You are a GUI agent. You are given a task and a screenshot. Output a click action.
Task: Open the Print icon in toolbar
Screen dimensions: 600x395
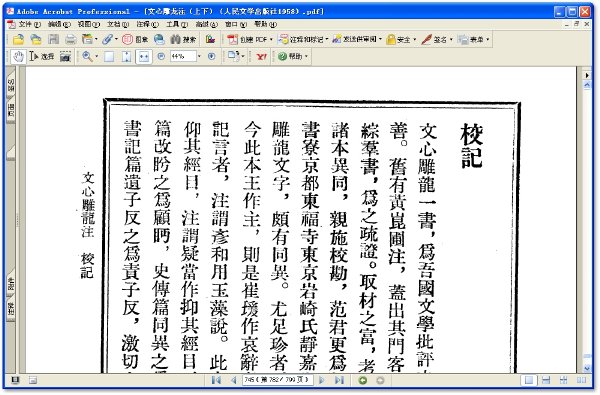70,39
